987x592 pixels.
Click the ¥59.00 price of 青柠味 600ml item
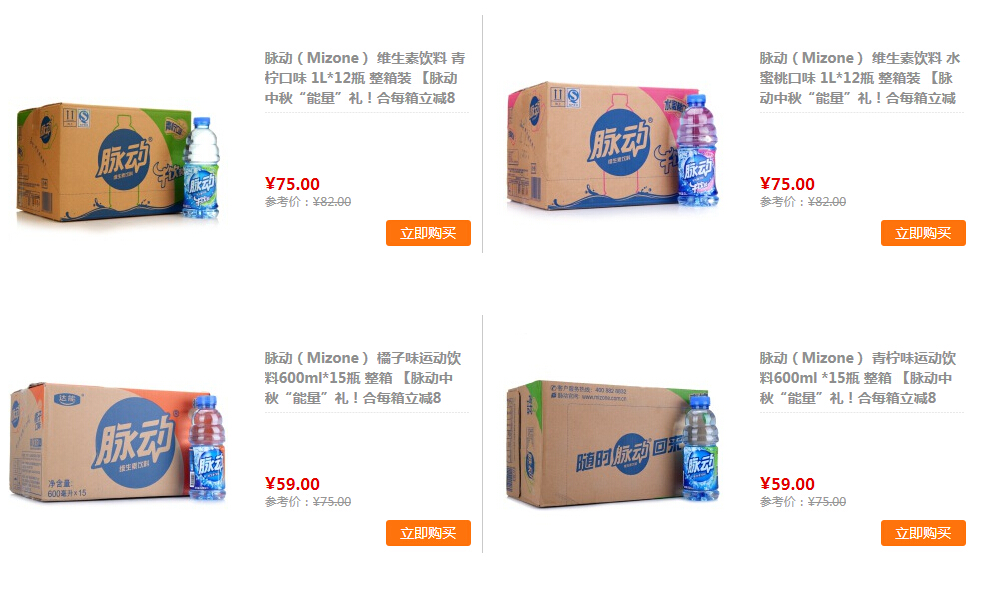coord(787,484)
